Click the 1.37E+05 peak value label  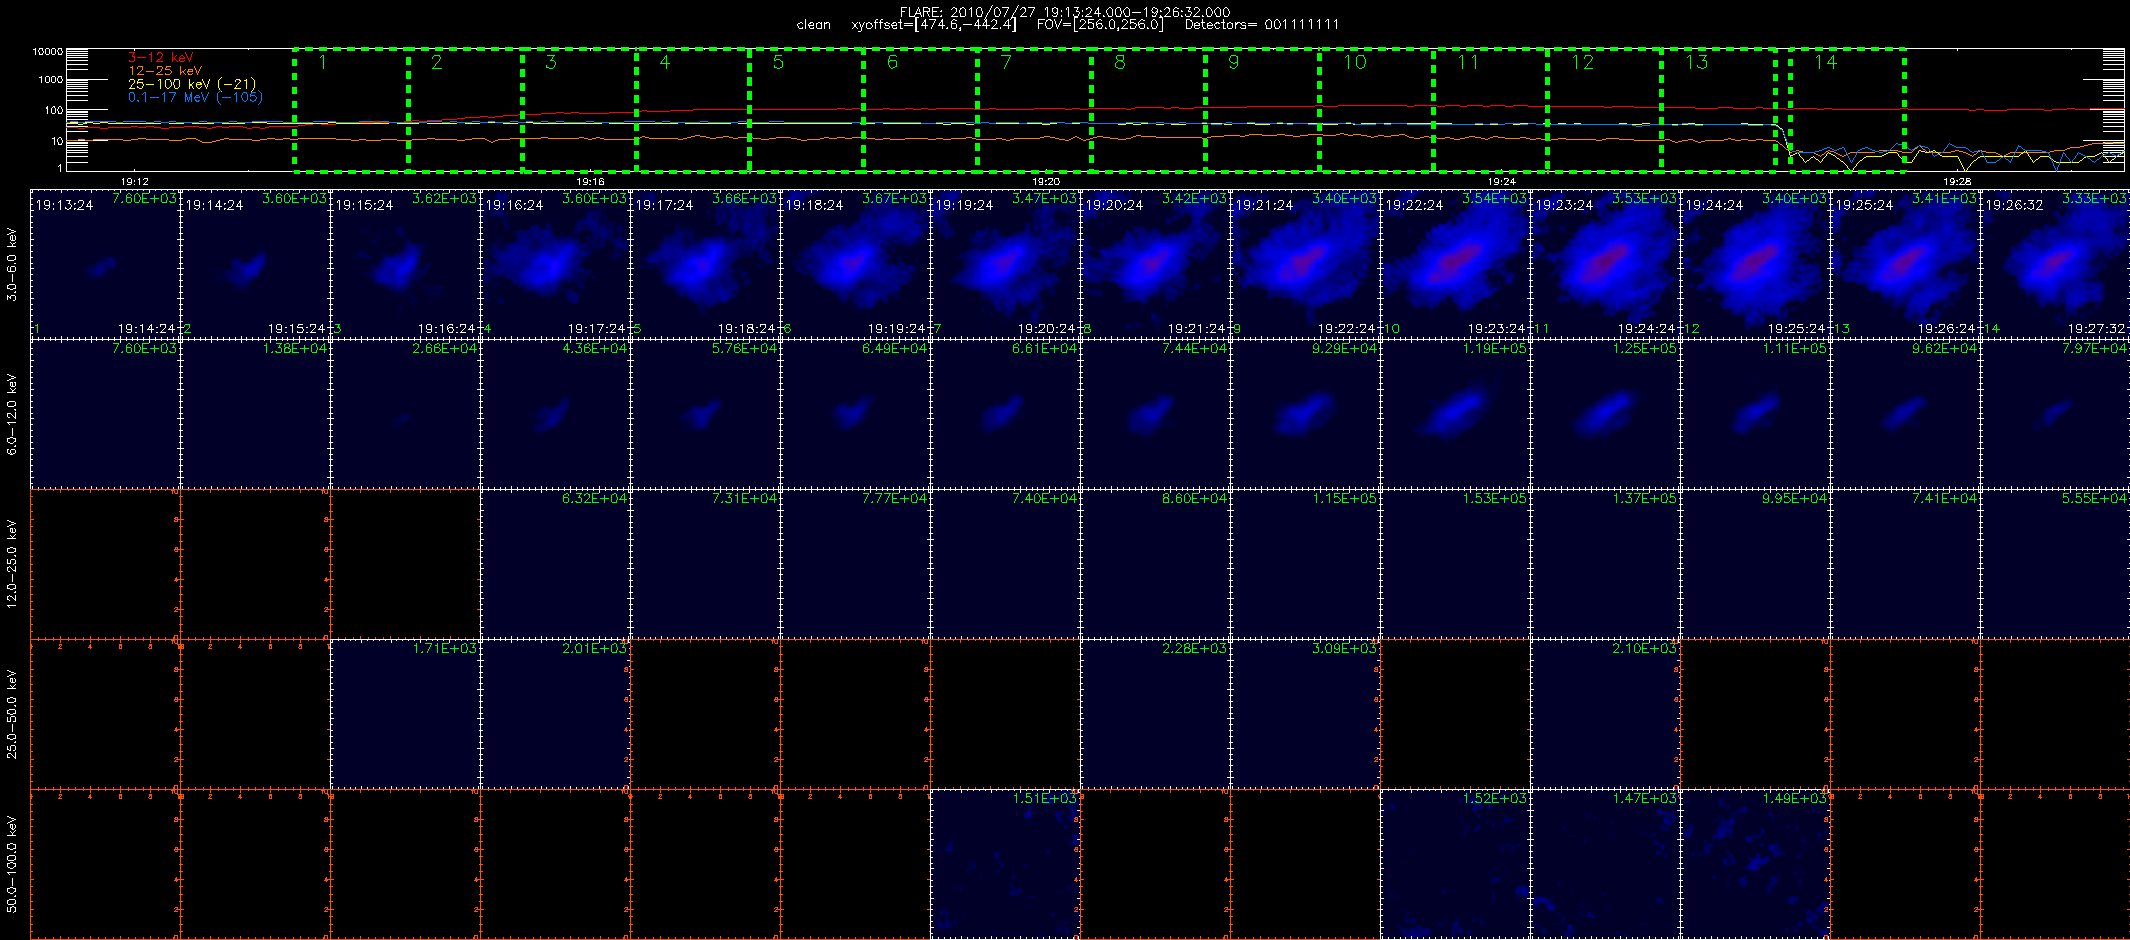point(1645,499)
